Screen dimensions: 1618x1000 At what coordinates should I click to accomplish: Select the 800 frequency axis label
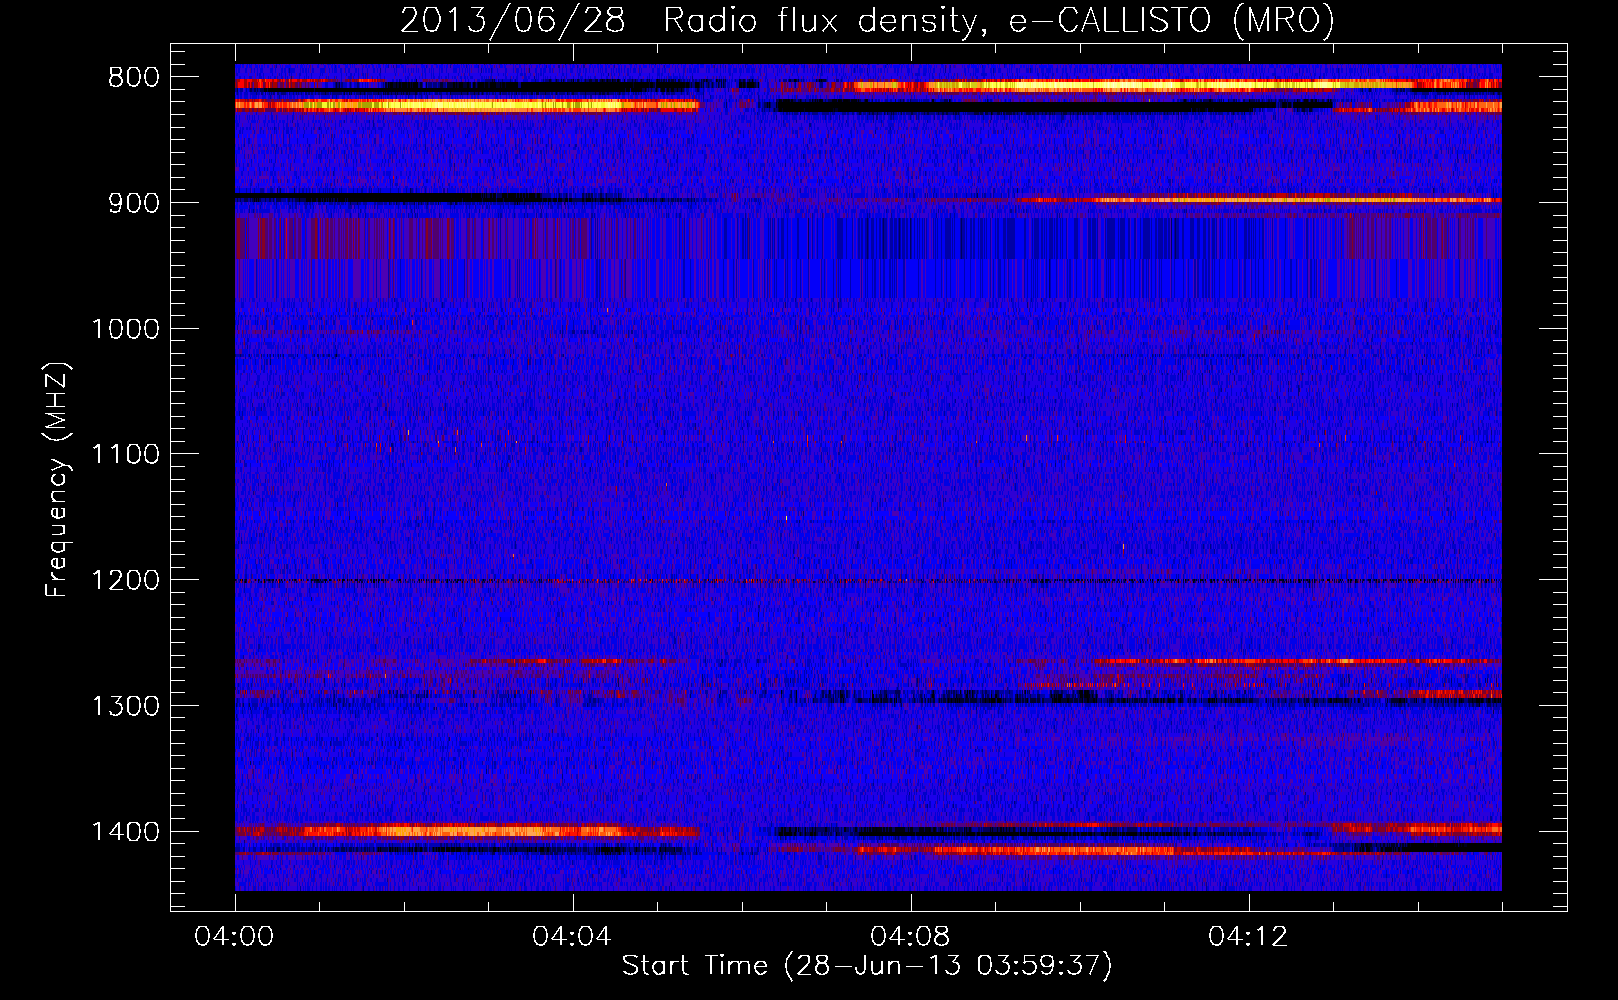coord(133,78)
